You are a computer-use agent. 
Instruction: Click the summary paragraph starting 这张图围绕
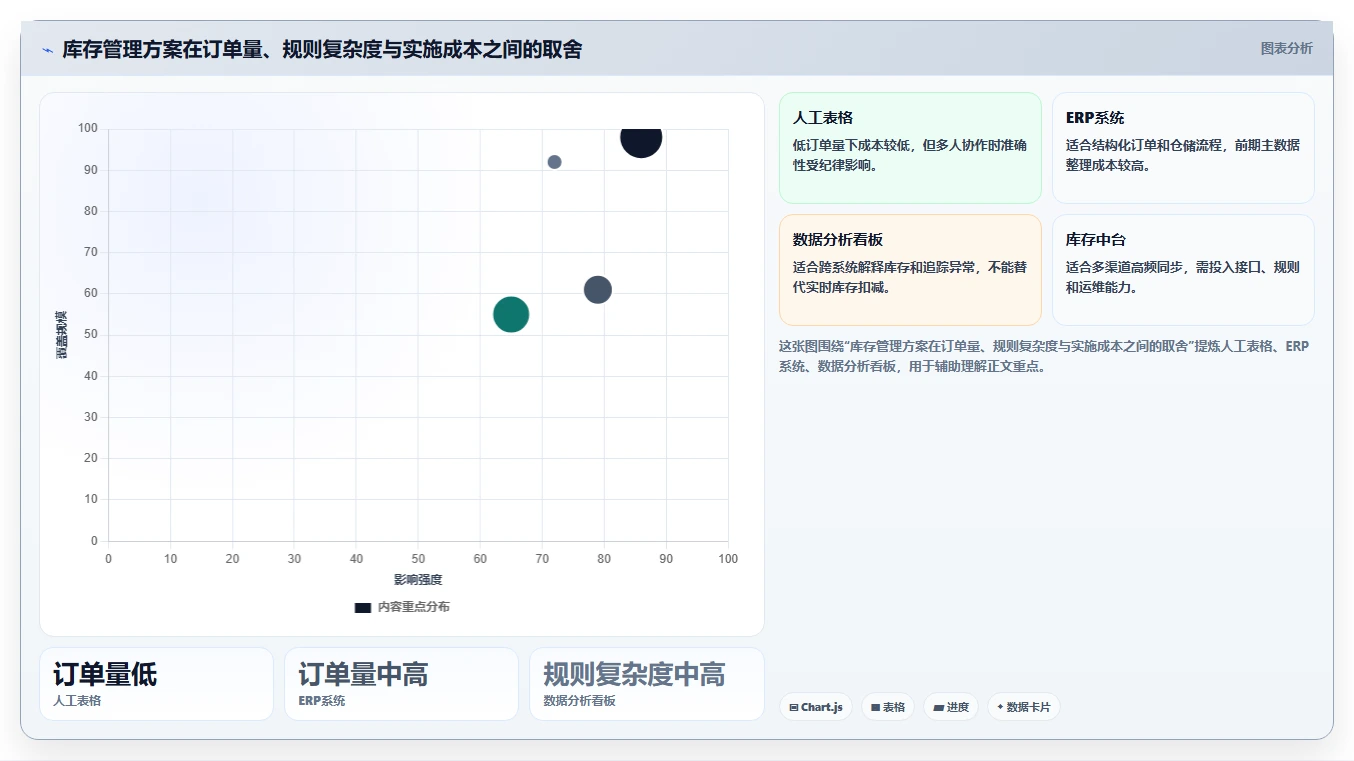[1044, 356]
